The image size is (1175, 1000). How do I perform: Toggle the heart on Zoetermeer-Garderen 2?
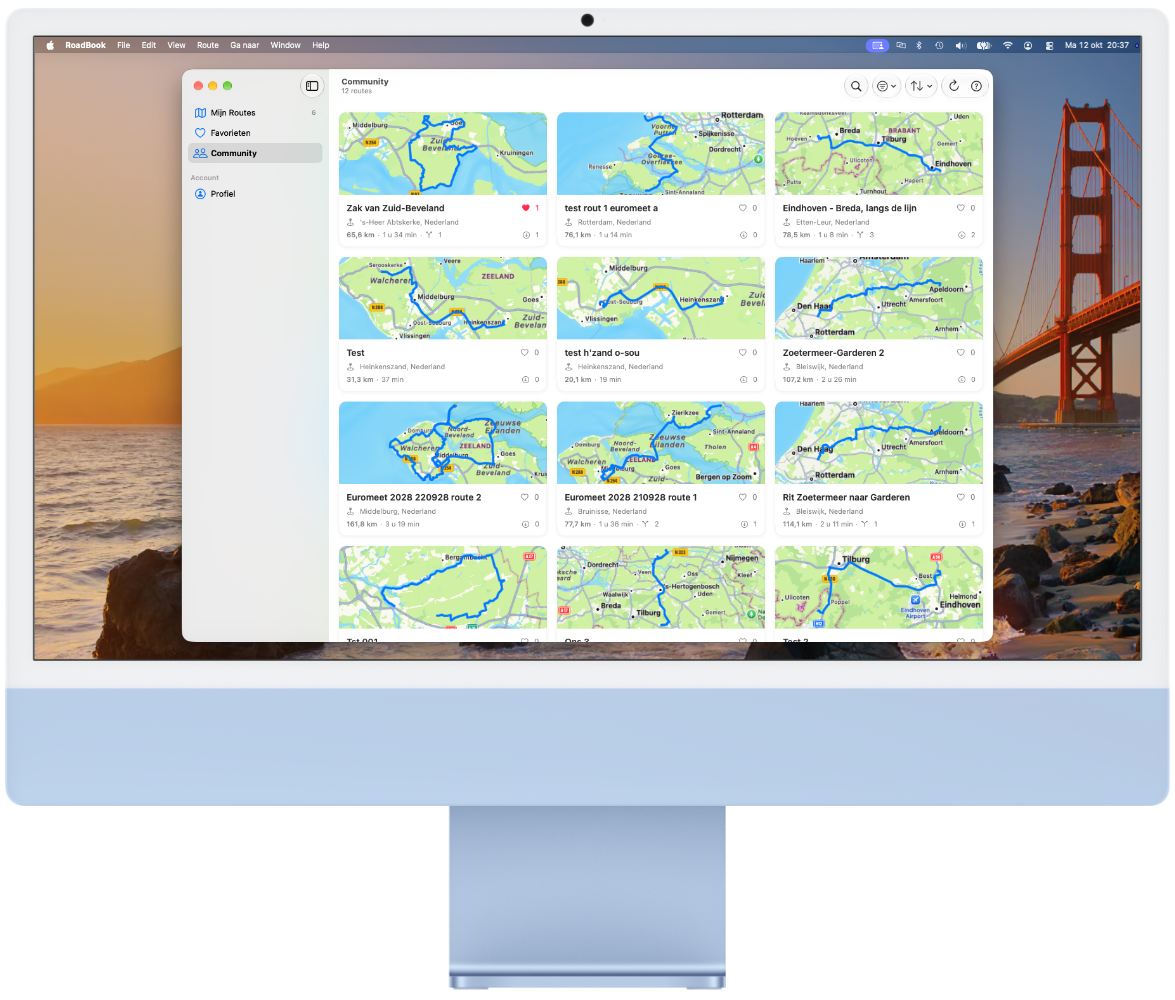961,352
